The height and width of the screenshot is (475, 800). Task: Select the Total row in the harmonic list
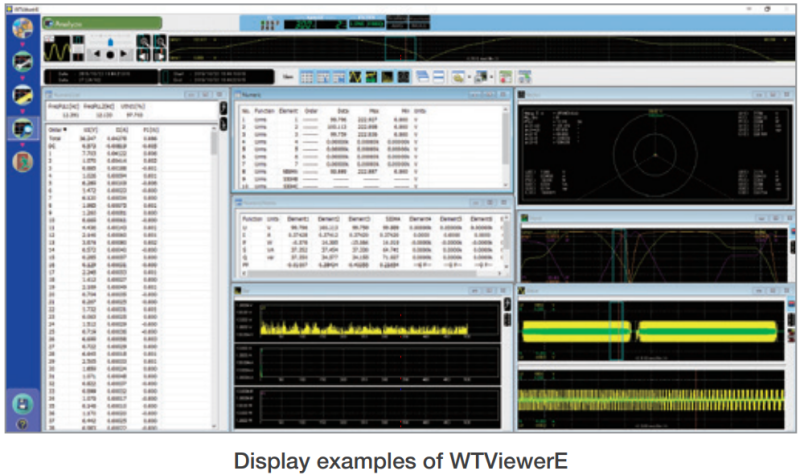(x=128, y=138)
